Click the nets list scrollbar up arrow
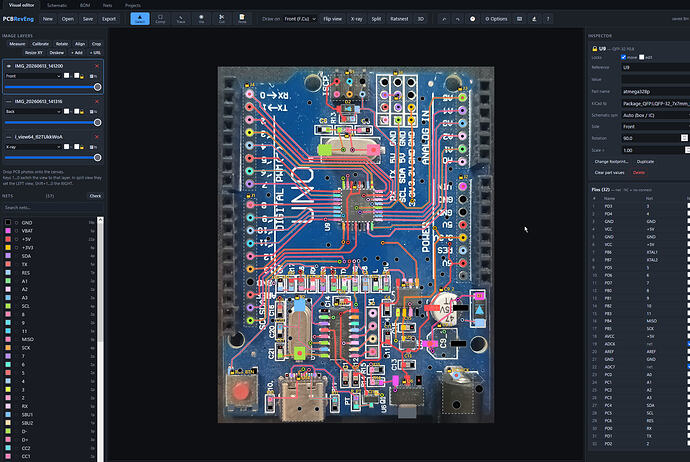690x462 pixels. coord(100,219)
